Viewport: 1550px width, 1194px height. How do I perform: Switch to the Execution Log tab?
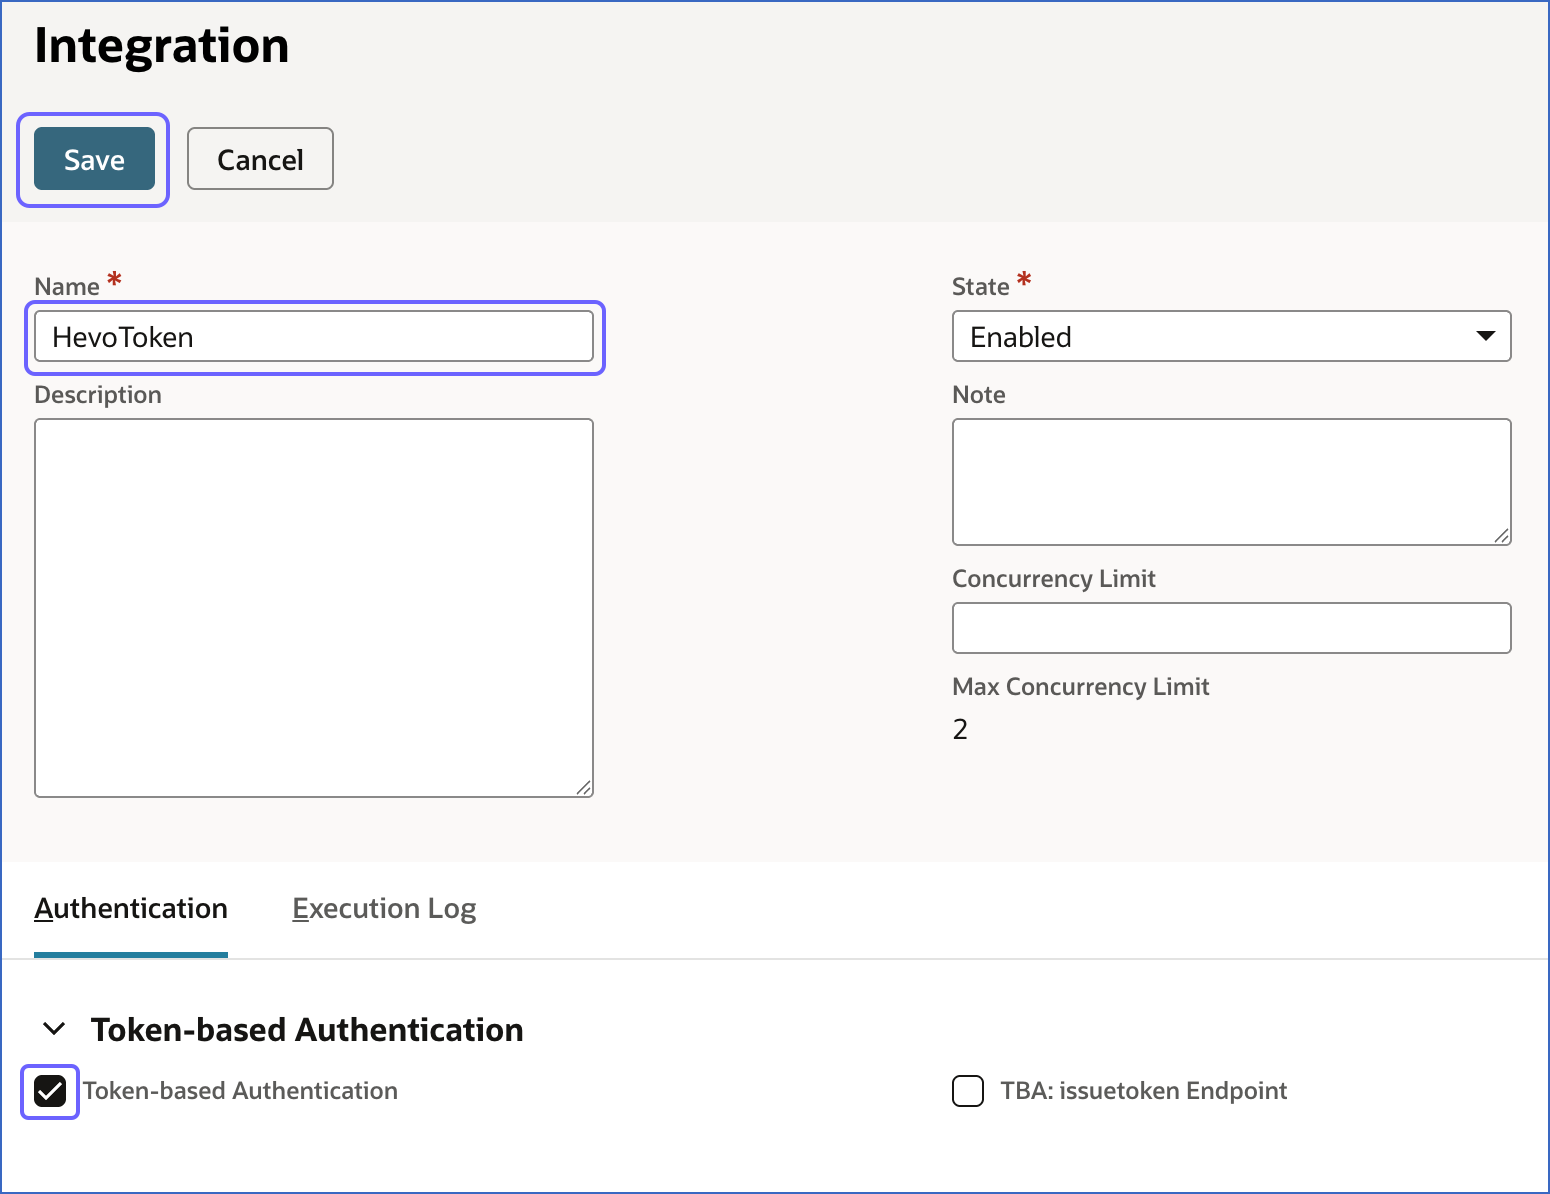pyautogui.click(x=384, y=908)
